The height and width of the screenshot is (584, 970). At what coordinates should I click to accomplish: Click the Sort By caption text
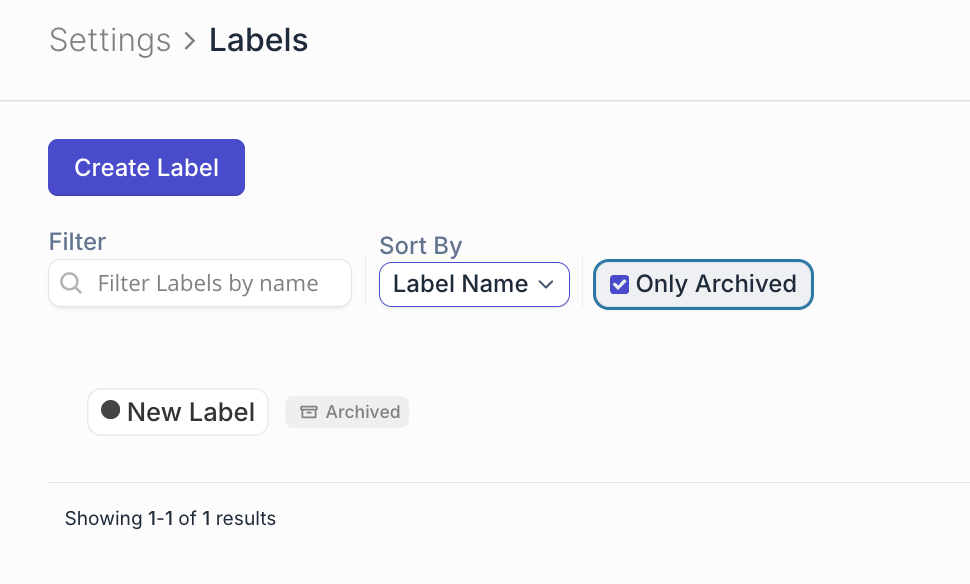pyautogui.click(x=420, y=246)
